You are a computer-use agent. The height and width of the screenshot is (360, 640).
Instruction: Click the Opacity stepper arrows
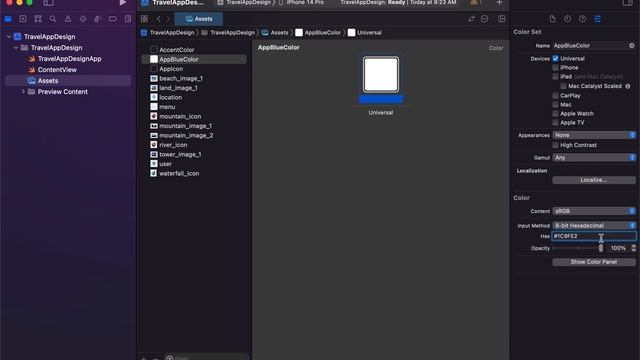coord(633,248)
